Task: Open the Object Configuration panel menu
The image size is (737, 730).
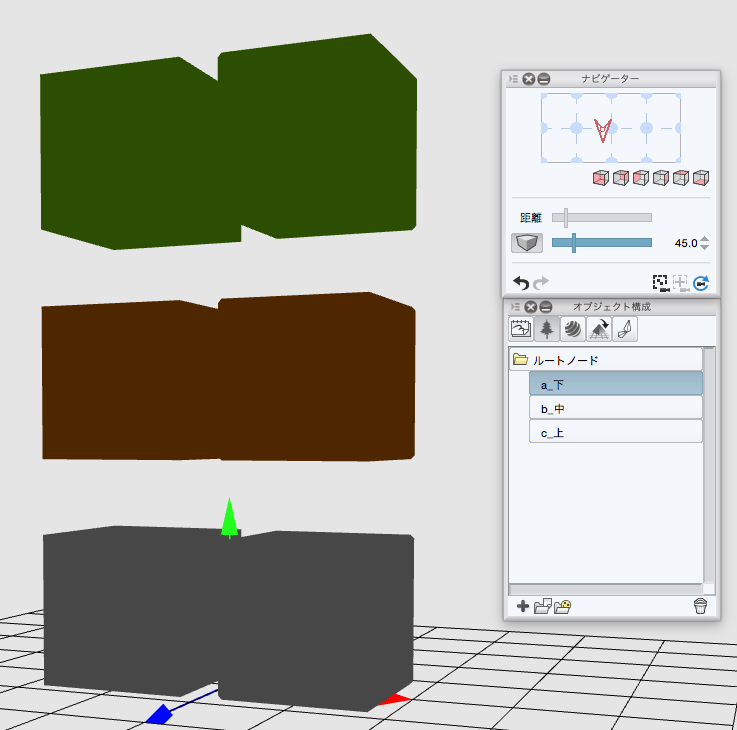Action: 513,307
